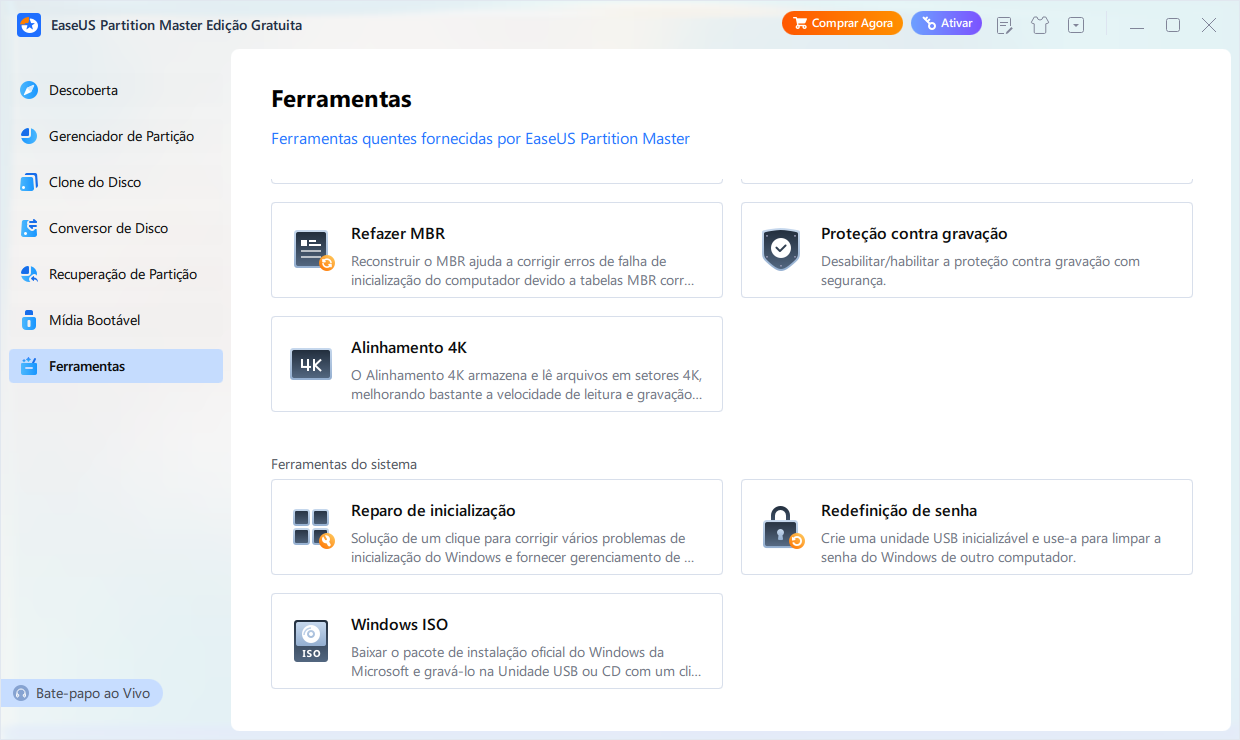Open Recuperação de Partição page

tap(116, 274)
